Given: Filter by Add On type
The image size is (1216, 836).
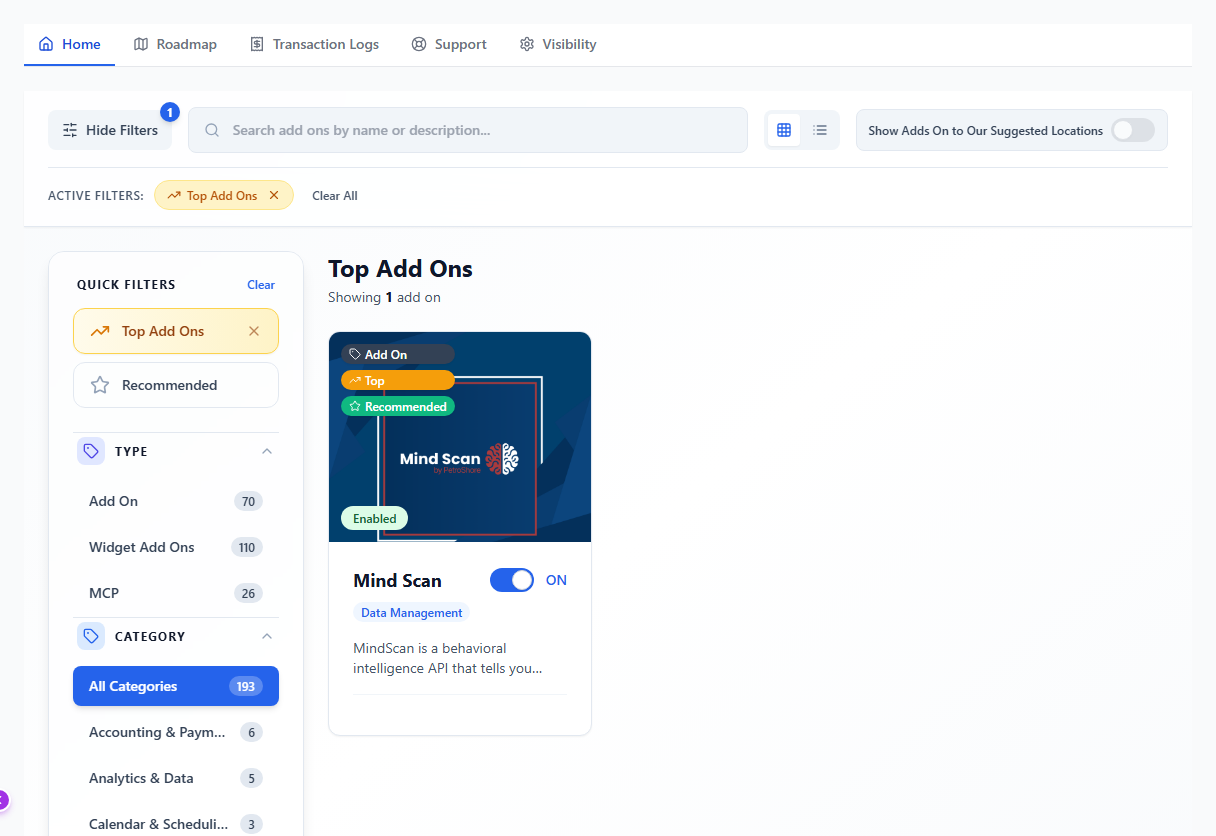Looking at the screenshot, I should tap(176, 501).
